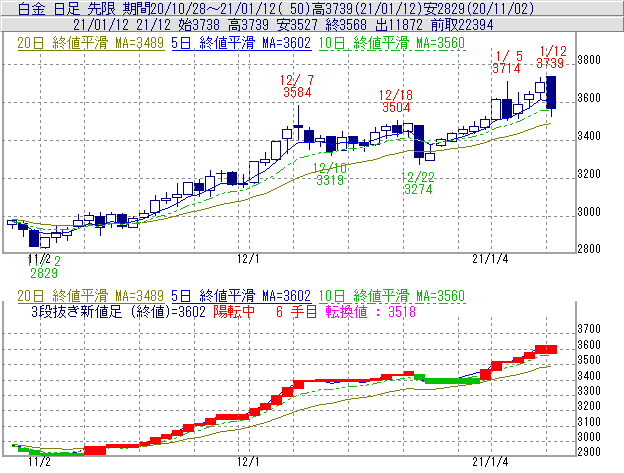Select the 1/5 peak annotation 3714
Screen dimensions: 624x473
click(x=507, y=68)
